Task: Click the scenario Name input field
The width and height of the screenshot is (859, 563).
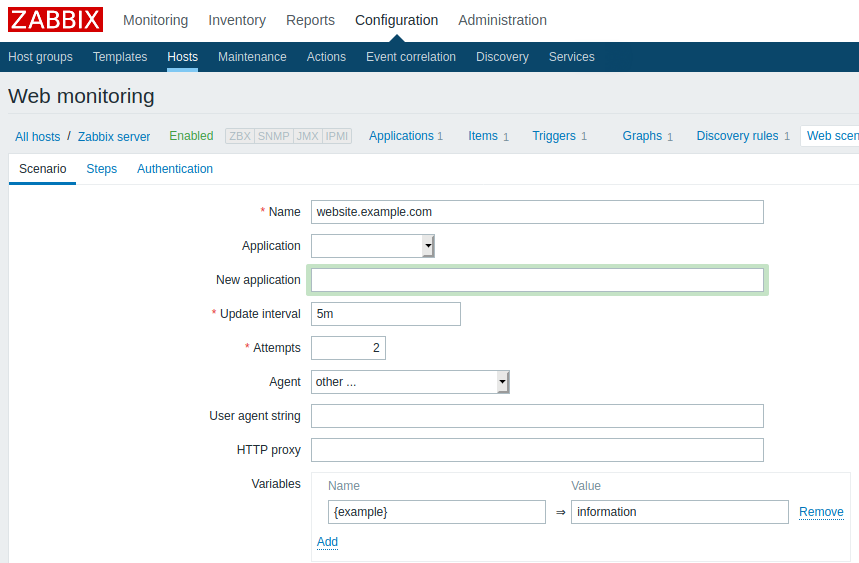Action: coord(537,212)
